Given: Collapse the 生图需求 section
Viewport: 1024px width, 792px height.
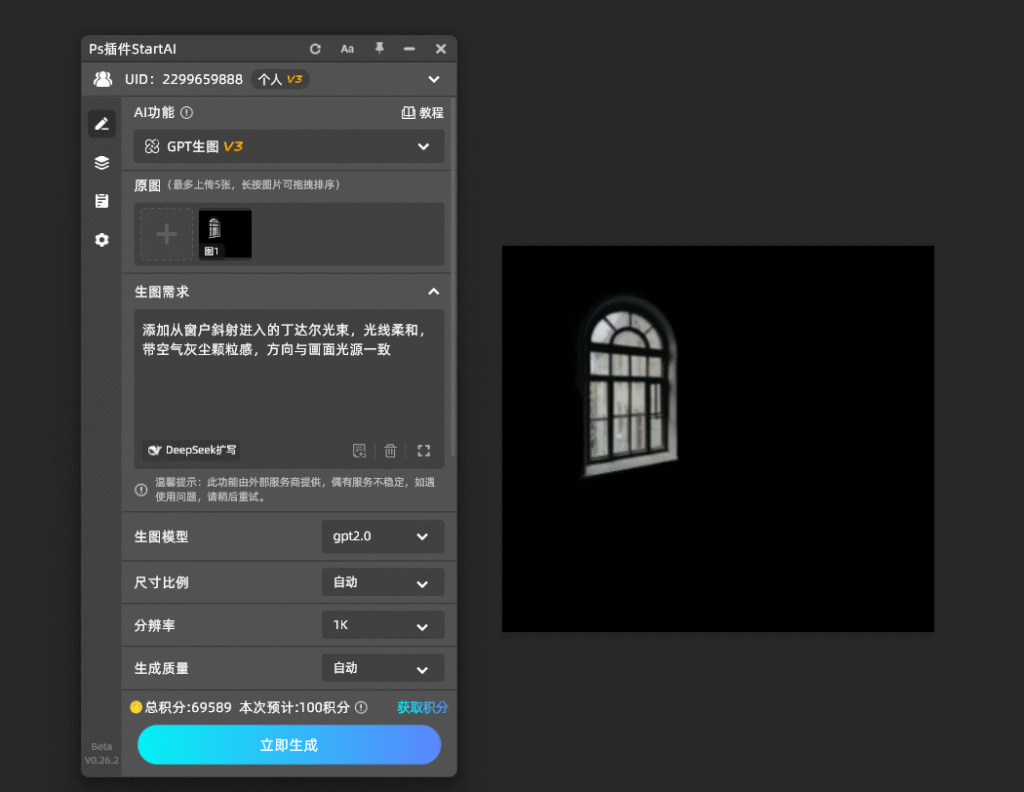Looking at the screenshot, I should [434, 292].
